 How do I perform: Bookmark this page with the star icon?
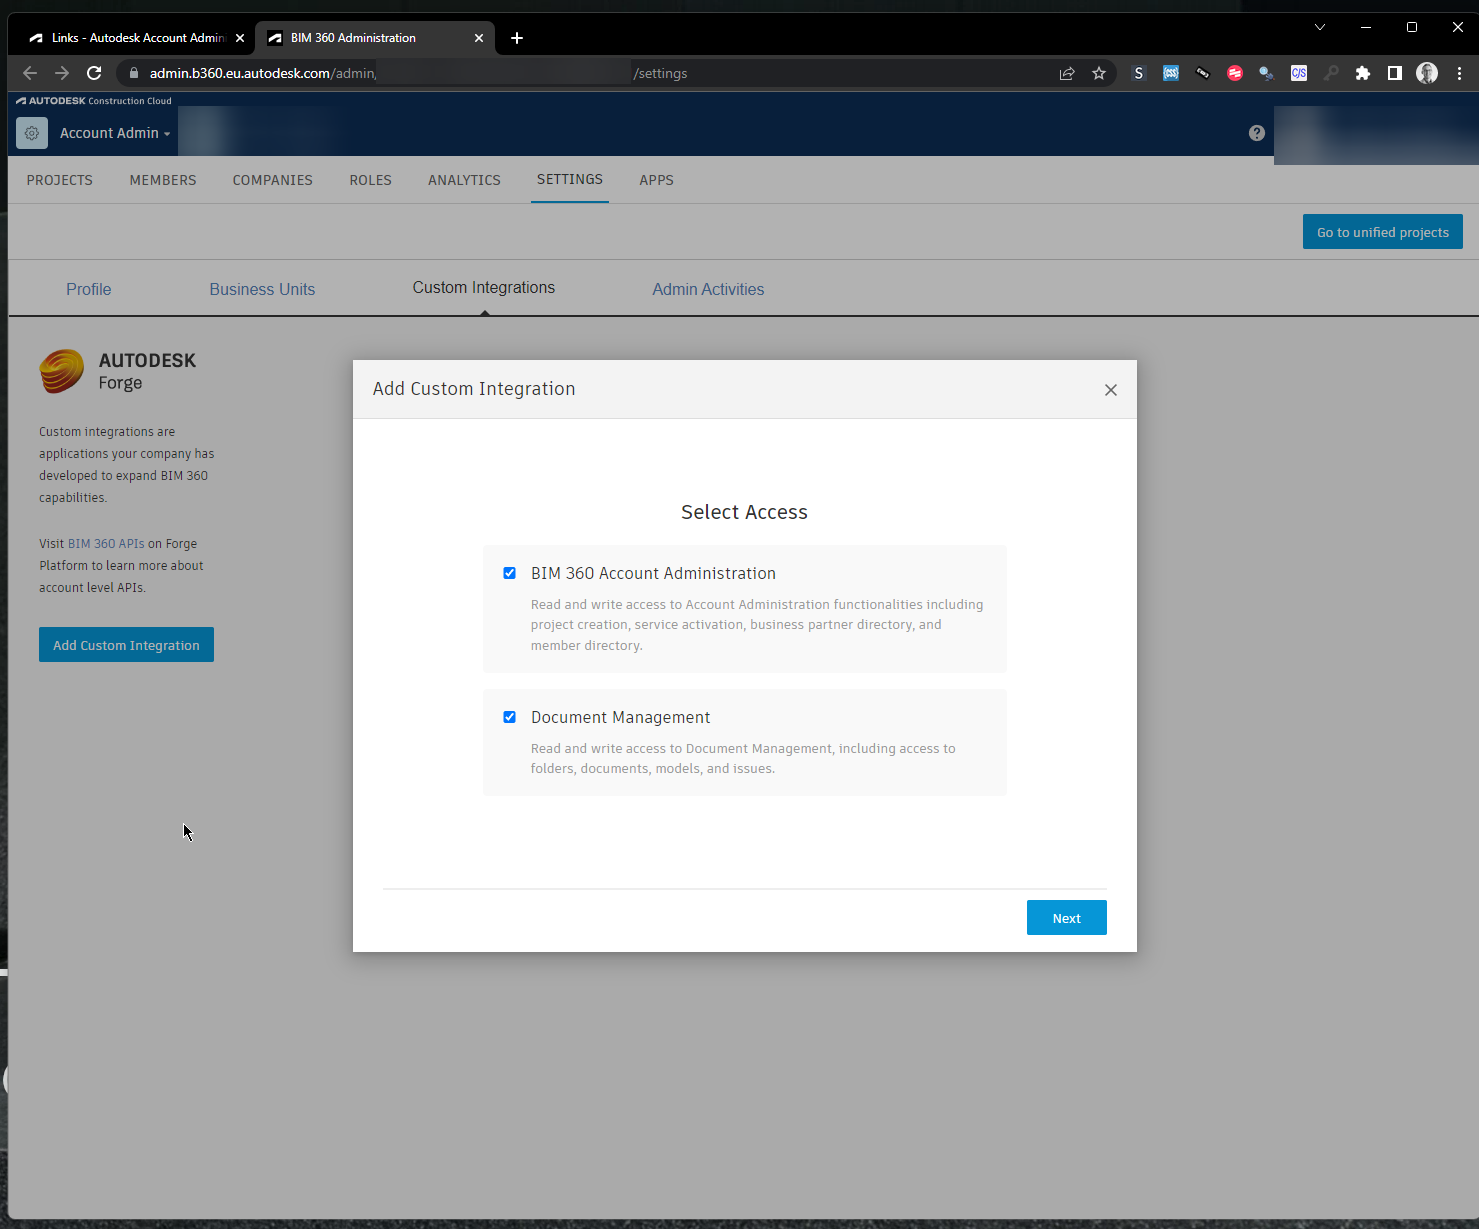(x=1099, y=73)
